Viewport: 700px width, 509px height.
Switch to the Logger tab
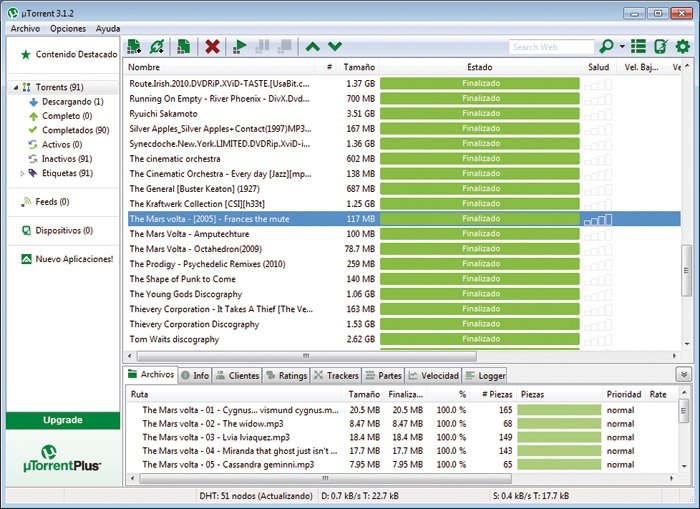[485, 375]
